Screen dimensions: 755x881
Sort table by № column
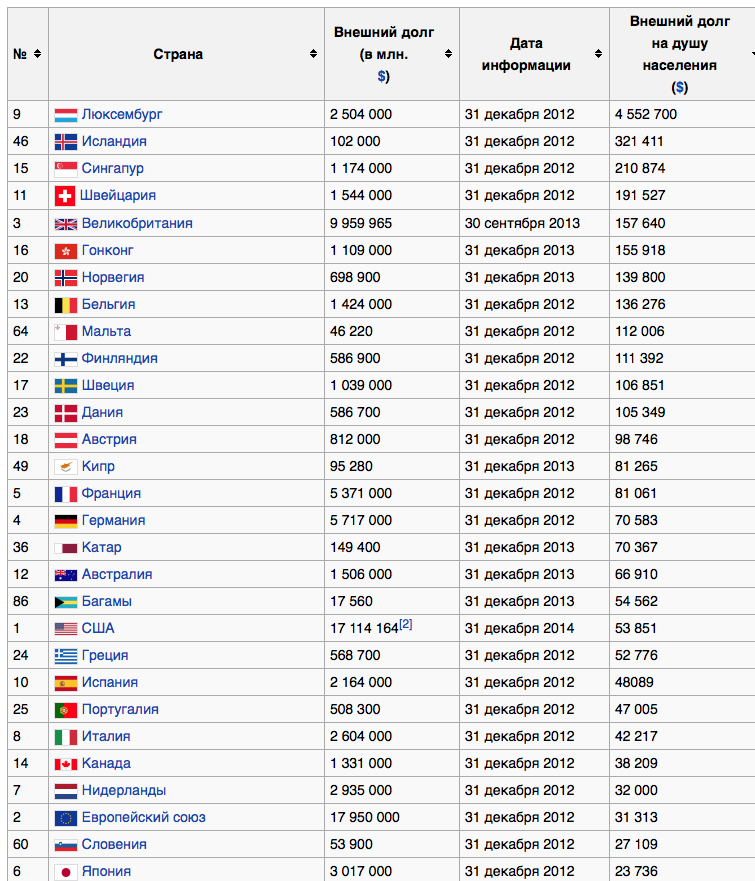37,54
